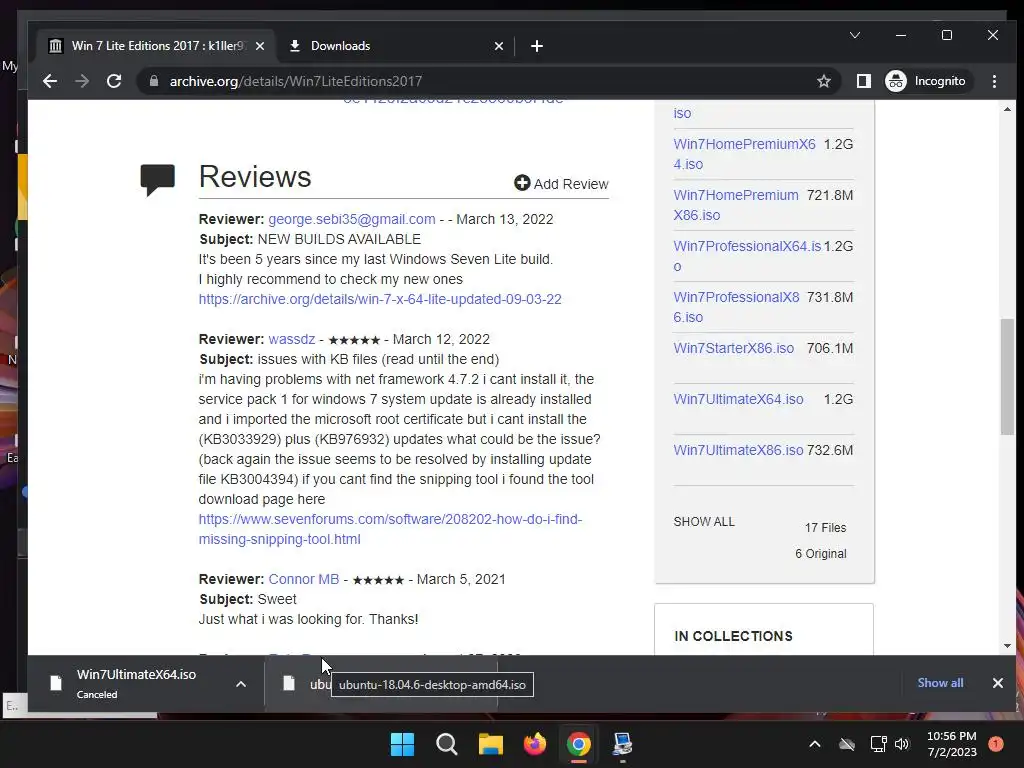Open the Windows Start menu
The height and width of the screenshot is (768, 1024).
pyautogui.click(x=402, y=744)
